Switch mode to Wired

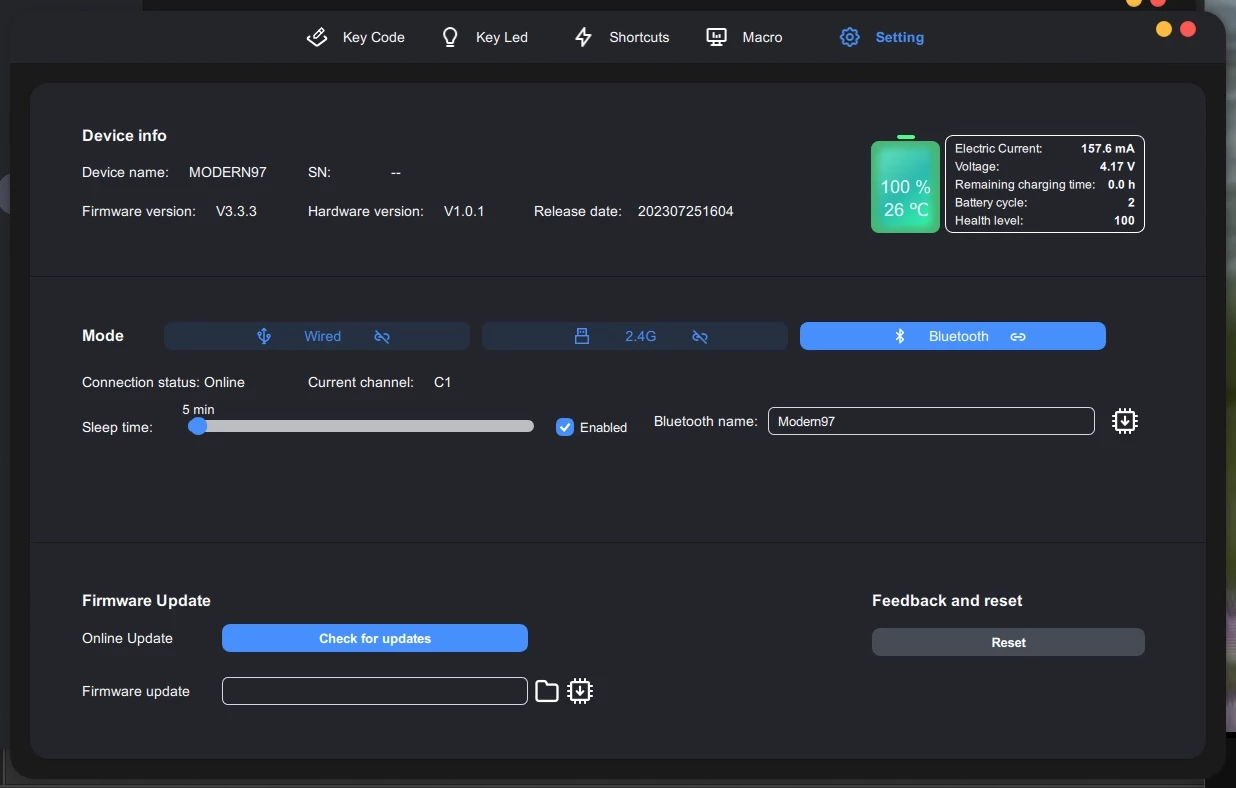pyautogui.click(x=317, y=336)
